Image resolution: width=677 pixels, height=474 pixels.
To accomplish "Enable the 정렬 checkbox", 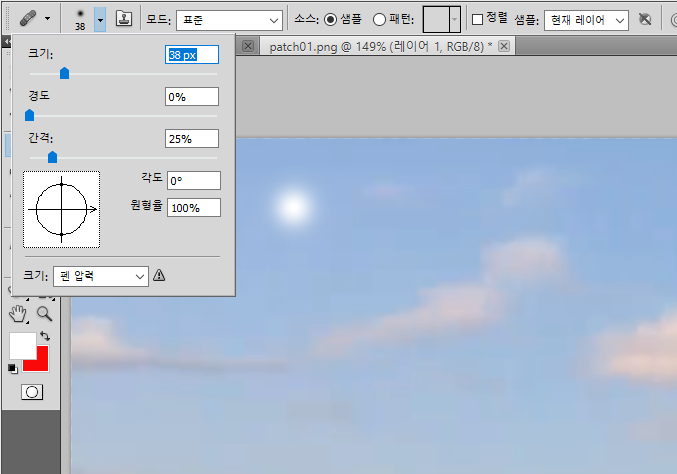I will click(x=477, y=19).
